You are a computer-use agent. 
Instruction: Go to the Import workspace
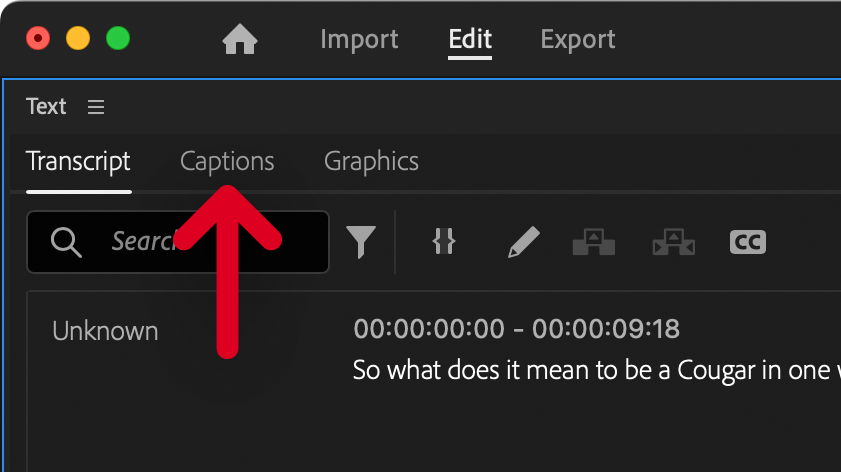[x=359, y=40]
